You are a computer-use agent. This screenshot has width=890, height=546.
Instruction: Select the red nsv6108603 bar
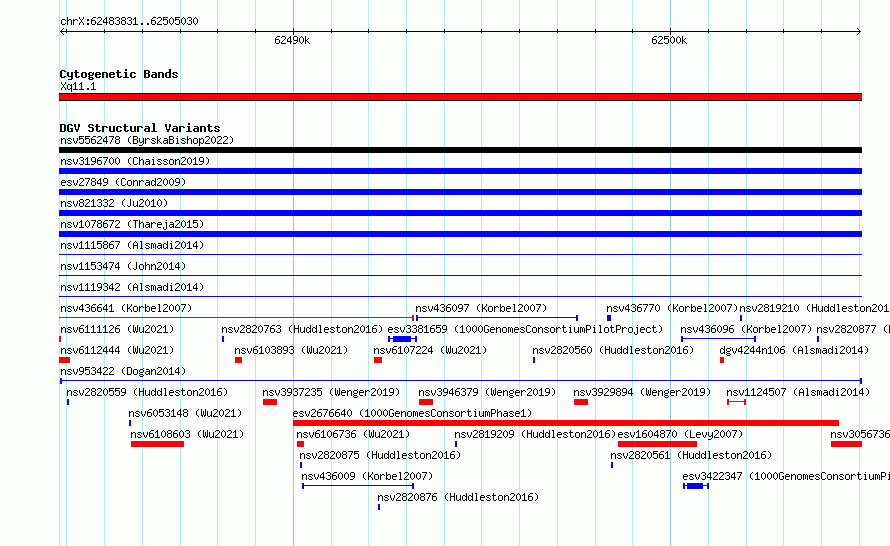pos(157,444)
